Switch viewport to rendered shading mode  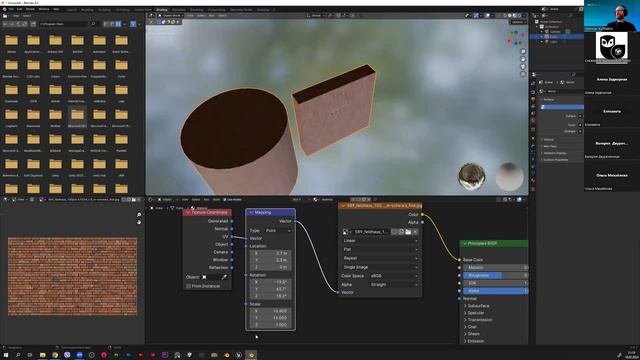(519, 16)
